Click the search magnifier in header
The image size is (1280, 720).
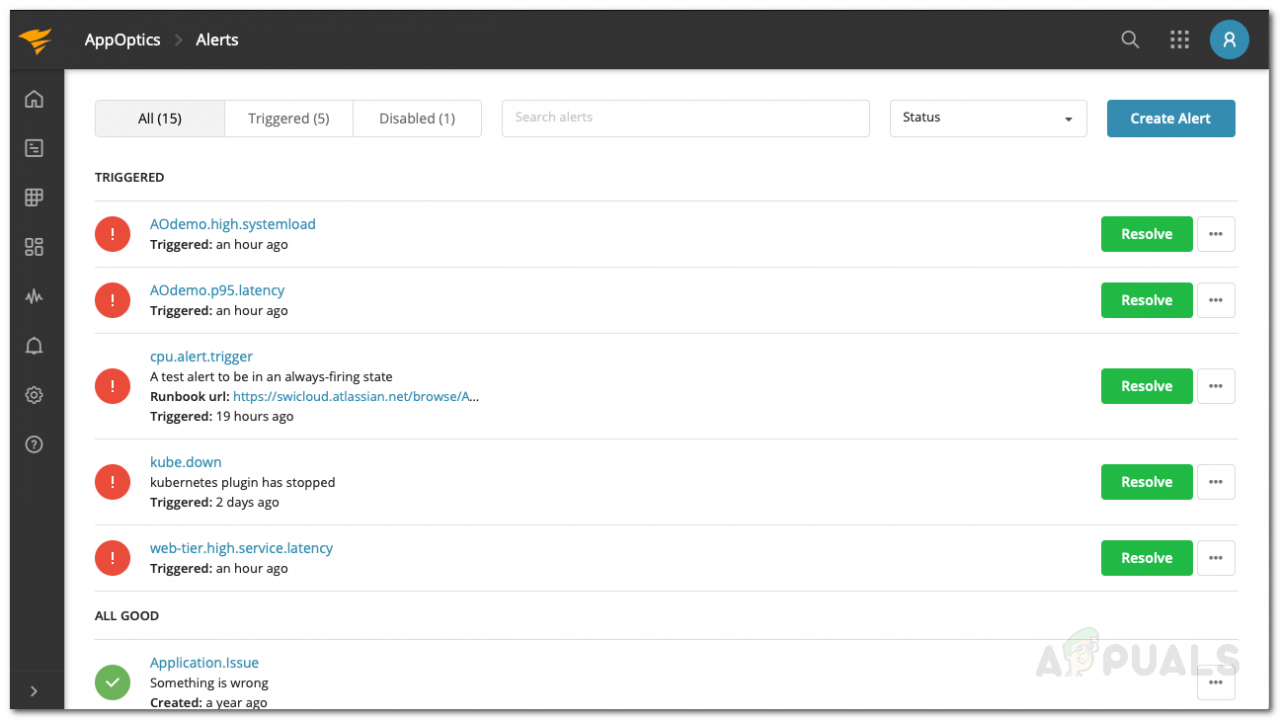coord(1130,40)
